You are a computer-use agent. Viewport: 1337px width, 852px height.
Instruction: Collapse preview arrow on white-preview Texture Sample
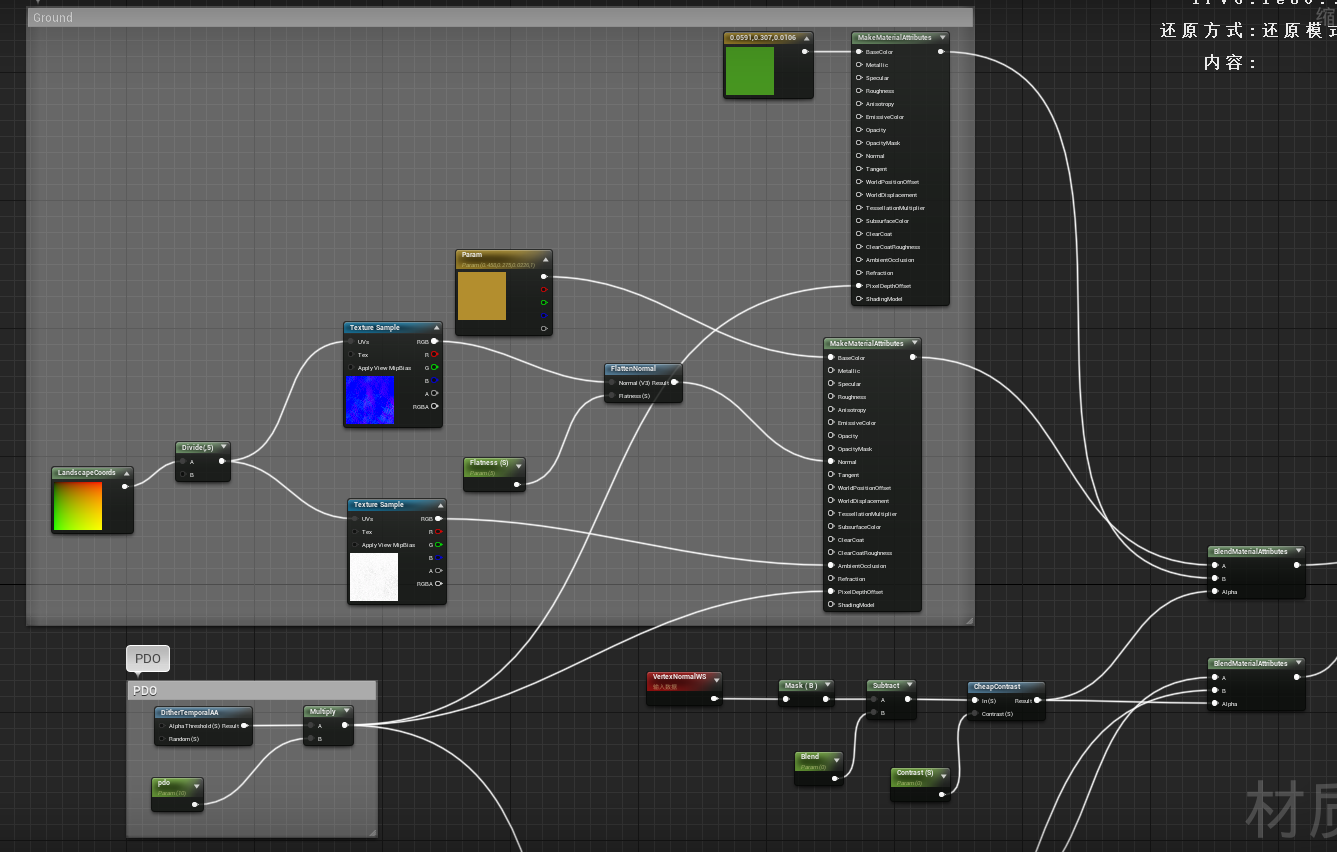tap(439, 505)
